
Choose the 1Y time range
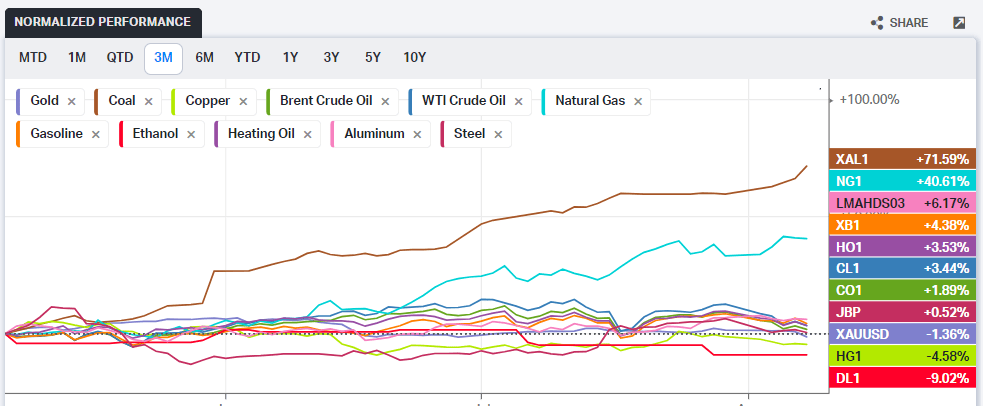pos(290,57)
